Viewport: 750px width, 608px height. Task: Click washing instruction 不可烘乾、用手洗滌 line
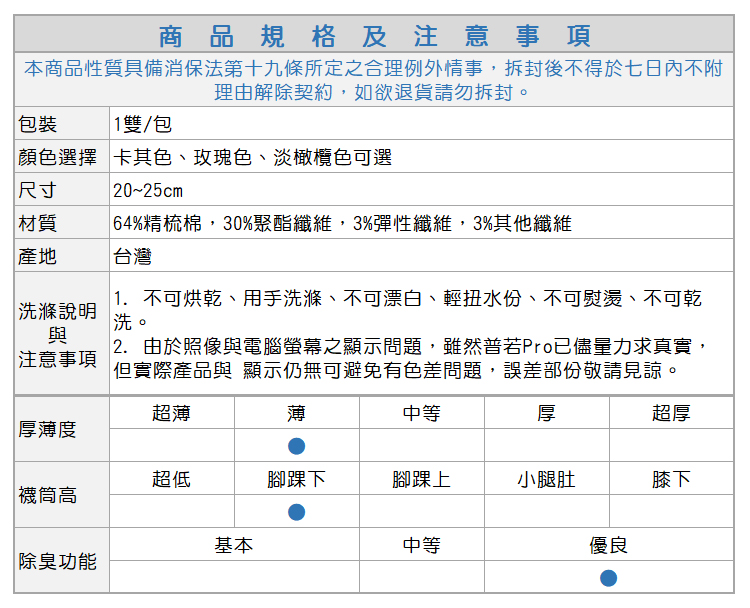pyautogui.click(x=408, y=310)
